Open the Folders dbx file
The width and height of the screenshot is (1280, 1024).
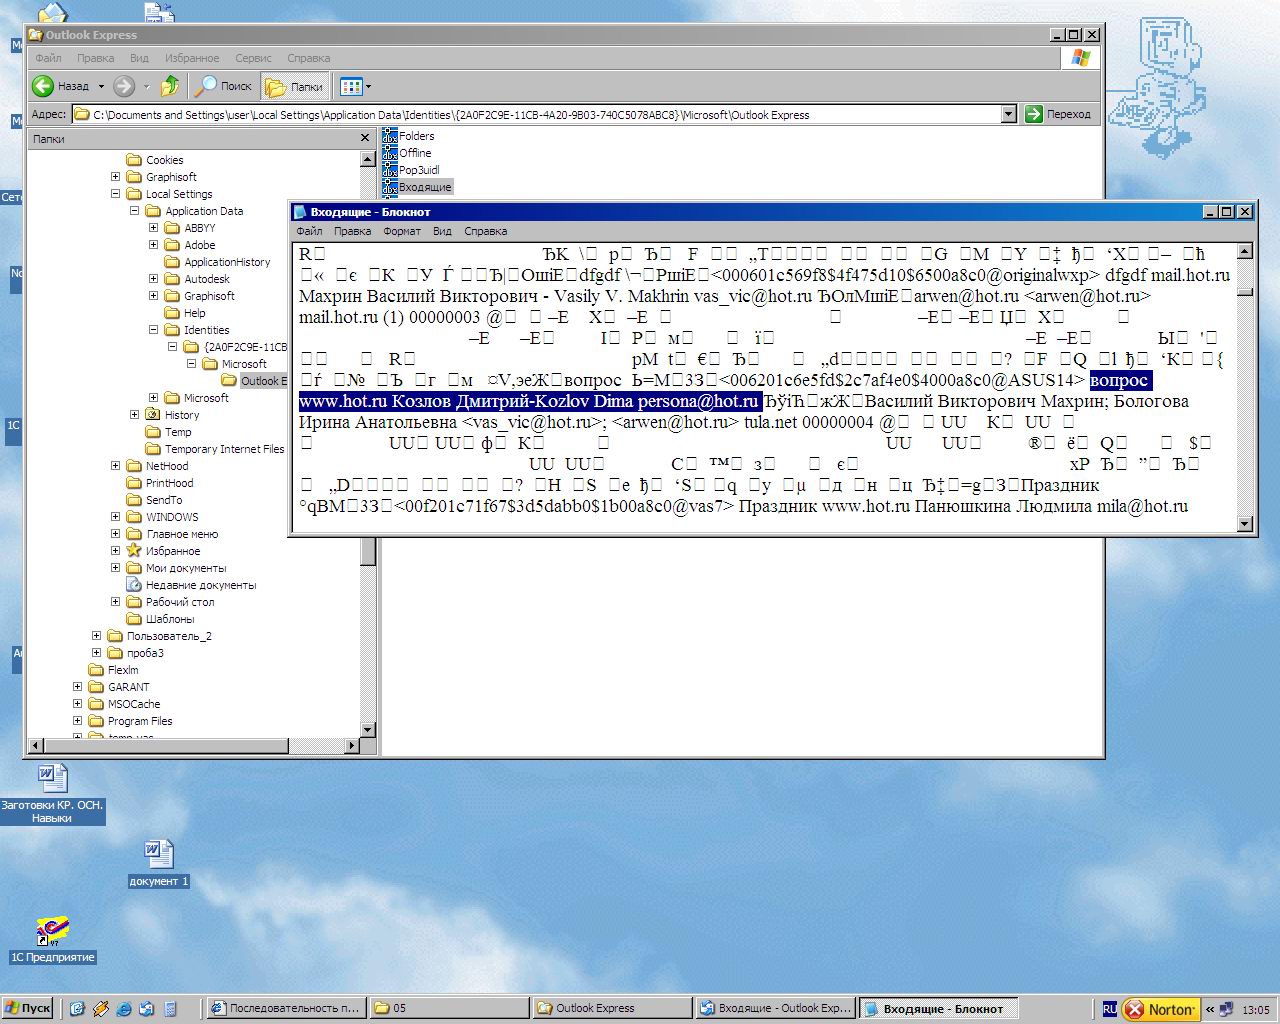pos(408,136)
